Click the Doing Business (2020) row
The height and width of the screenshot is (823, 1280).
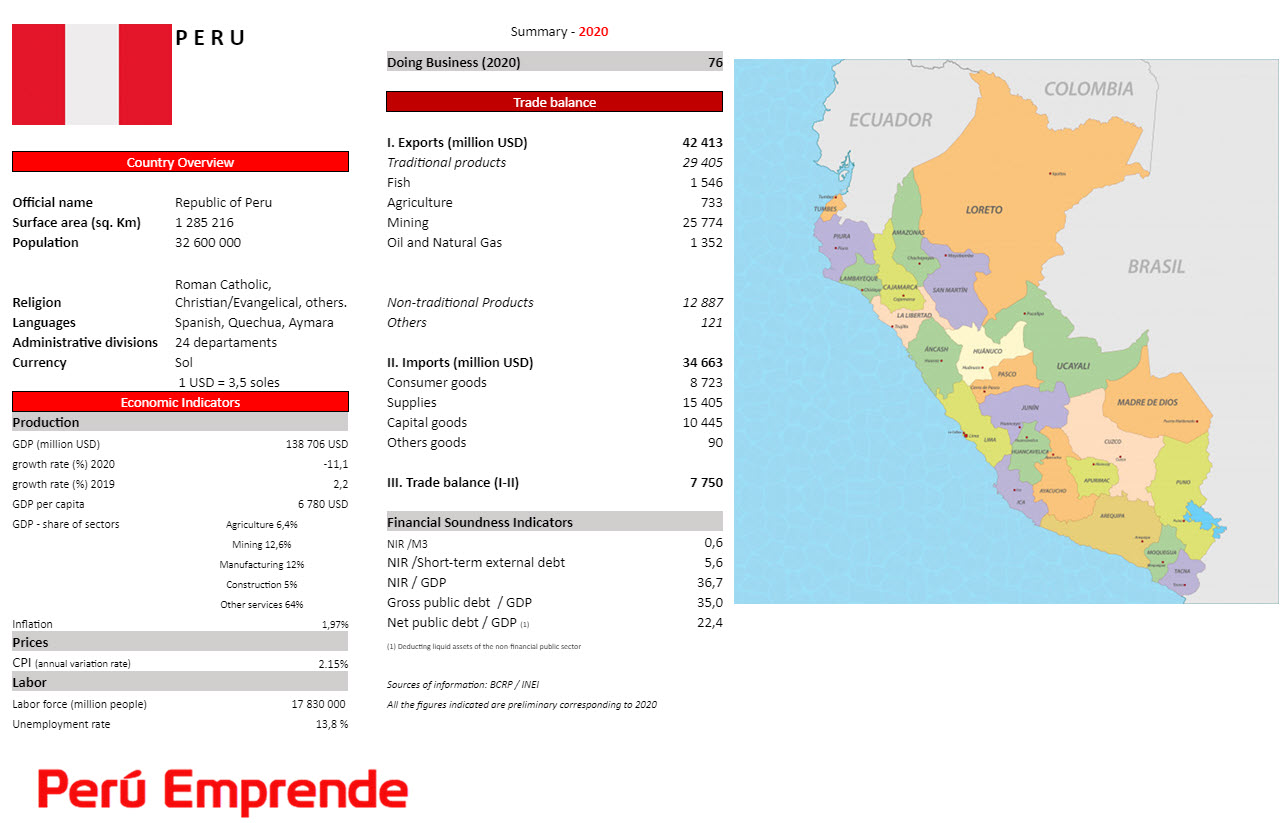click(554, 62)
